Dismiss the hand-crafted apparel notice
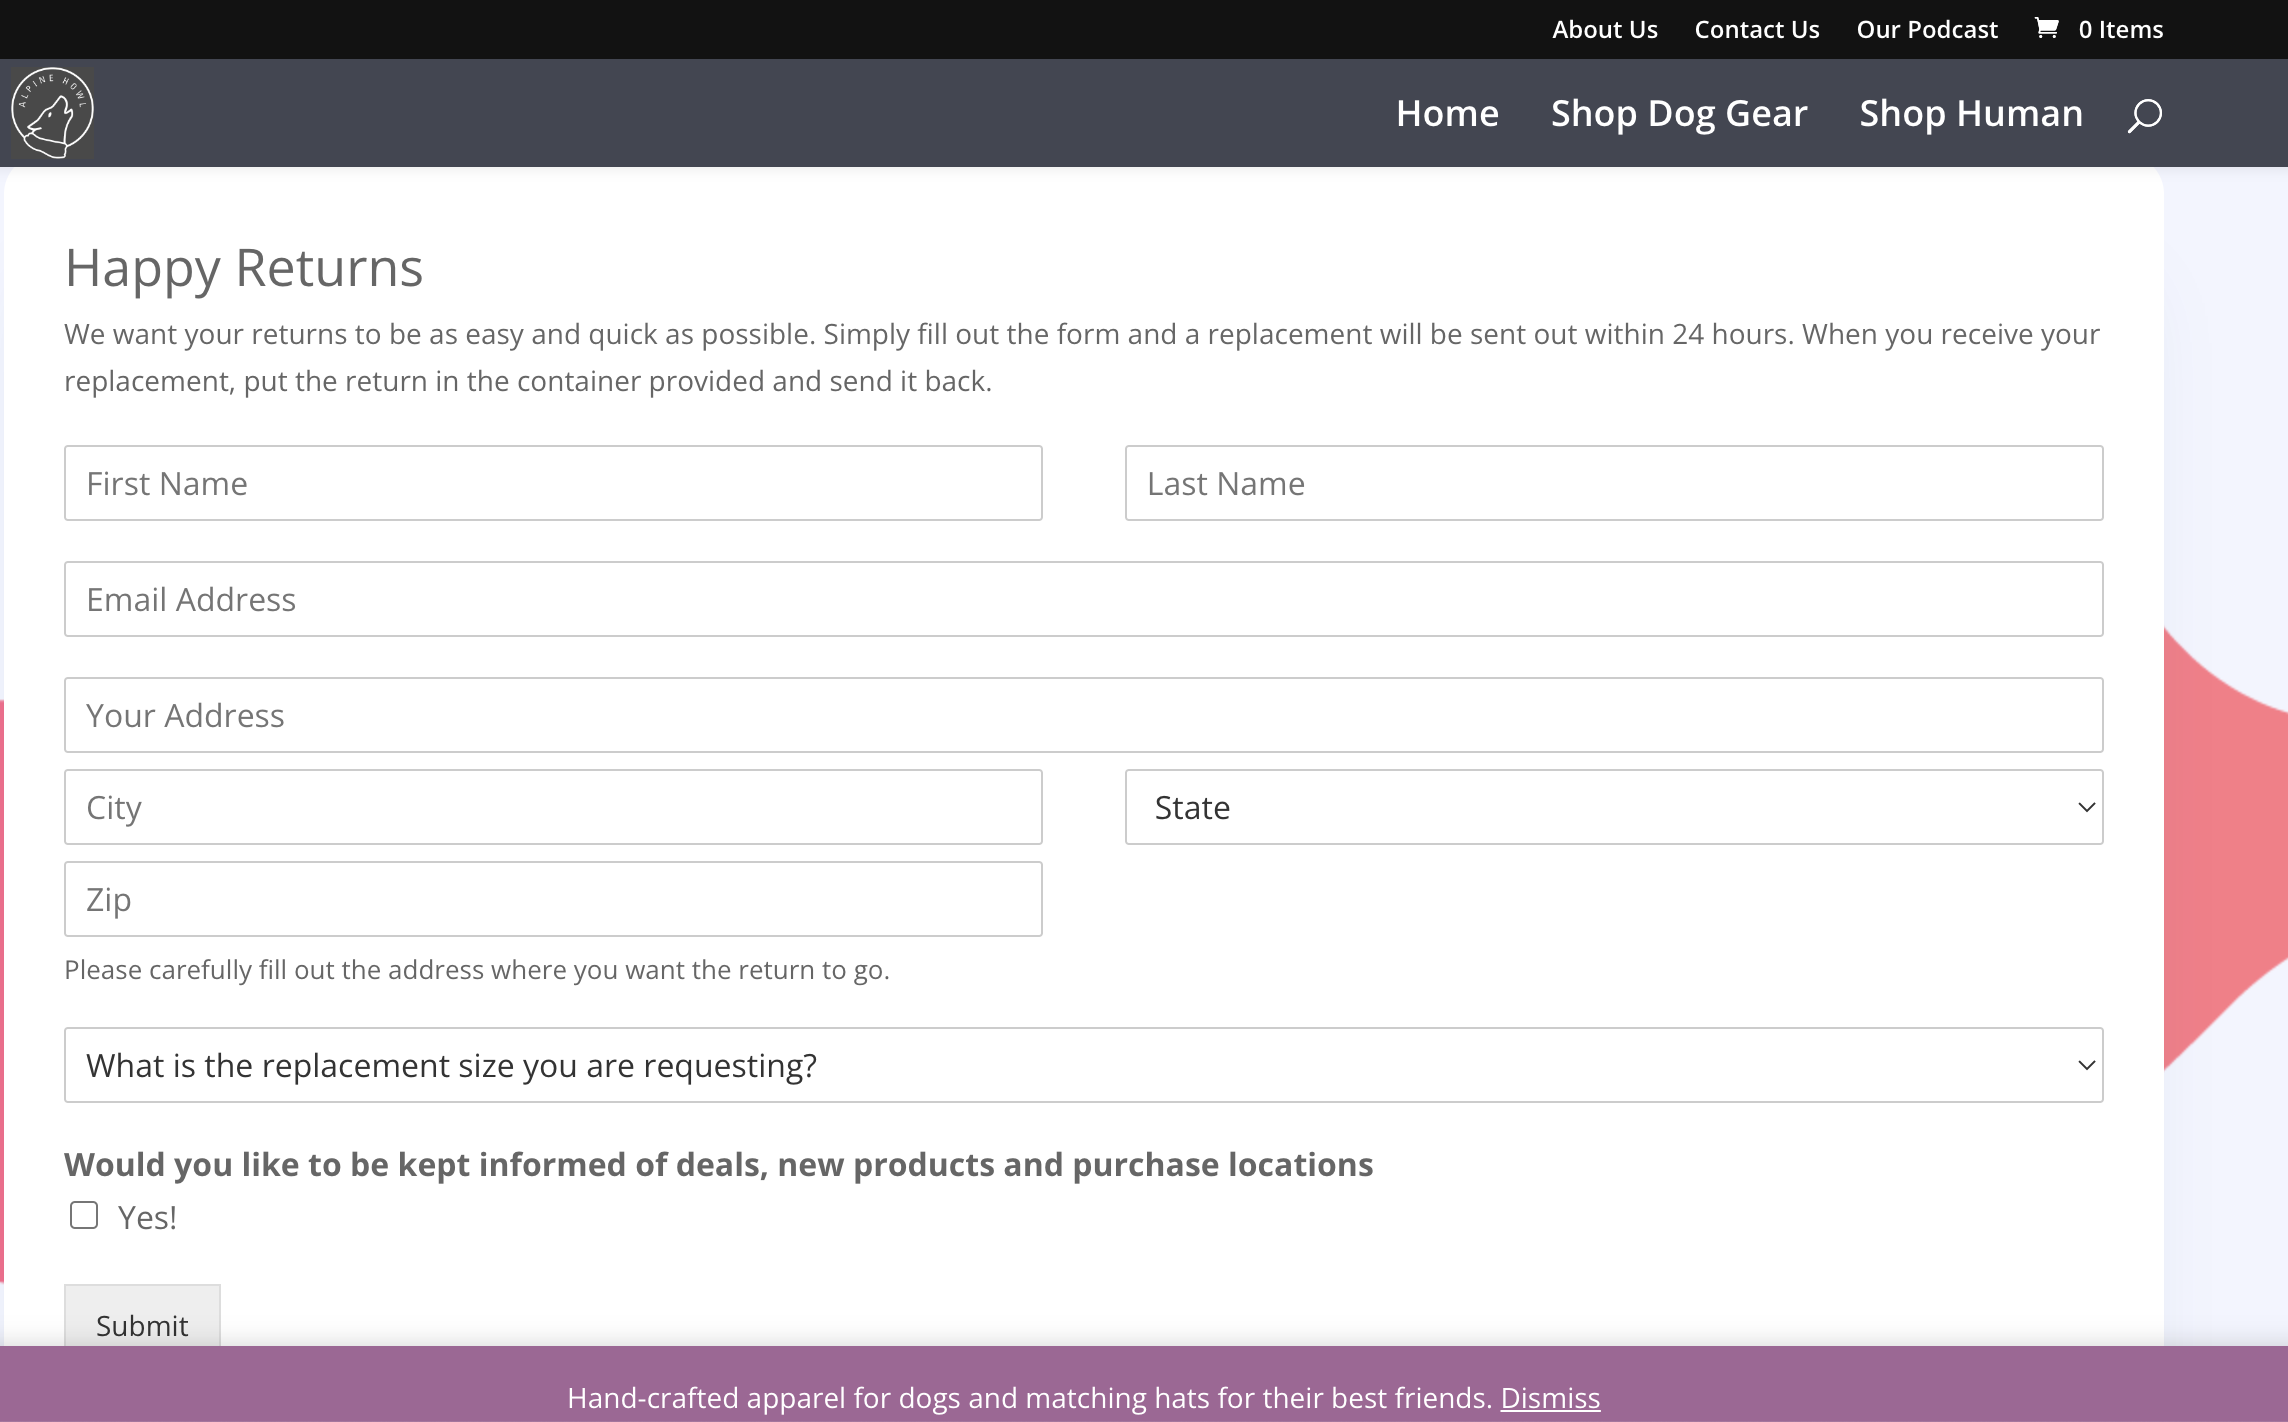Viewport: 2288px width, 1422px height. click(1550, 1398)
